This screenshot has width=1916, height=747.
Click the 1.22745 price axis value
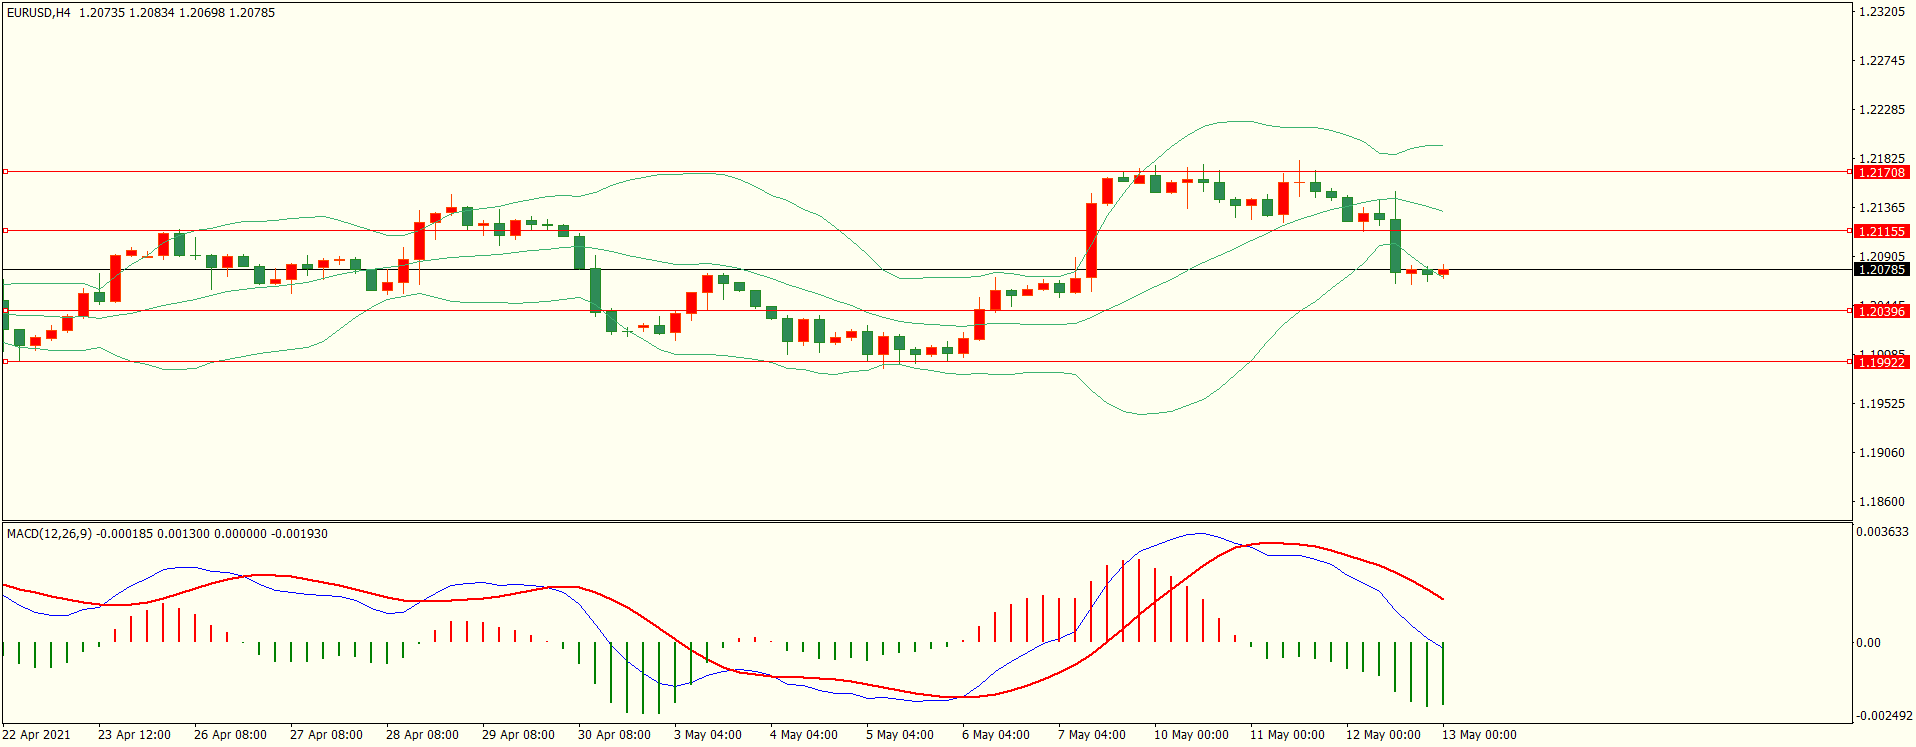(x=1881, y=61)
